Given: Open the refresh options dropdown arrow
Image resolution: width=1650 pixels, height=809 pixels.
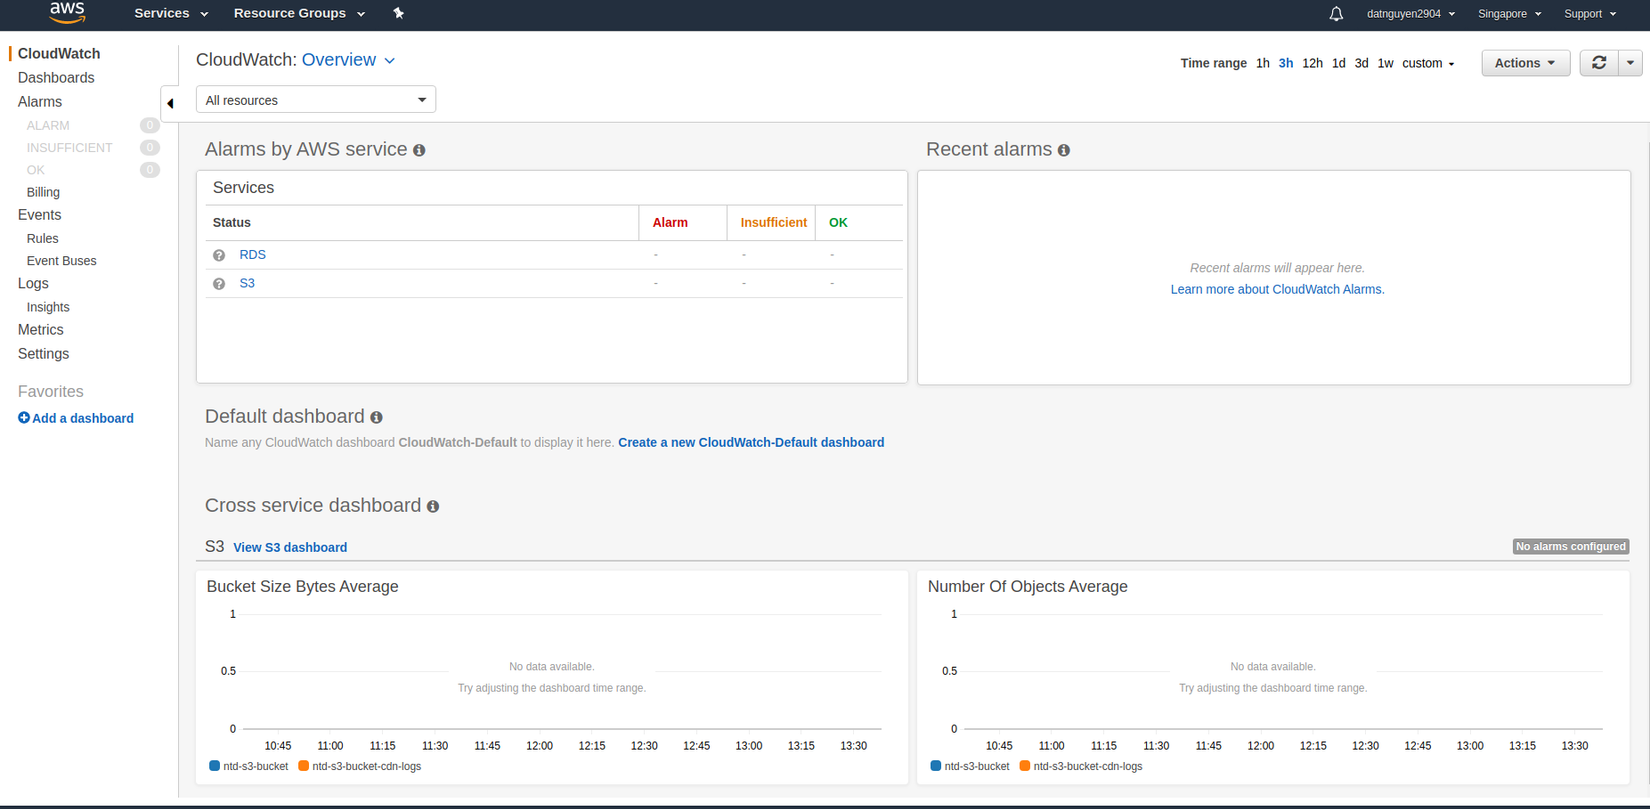Looking at the screenshot, I should (x=1630, y=63).
